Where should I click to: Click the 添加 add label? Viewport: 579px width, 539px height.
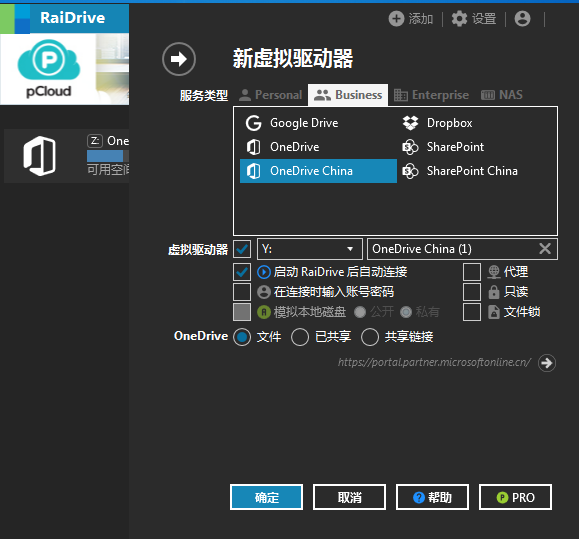421,18
